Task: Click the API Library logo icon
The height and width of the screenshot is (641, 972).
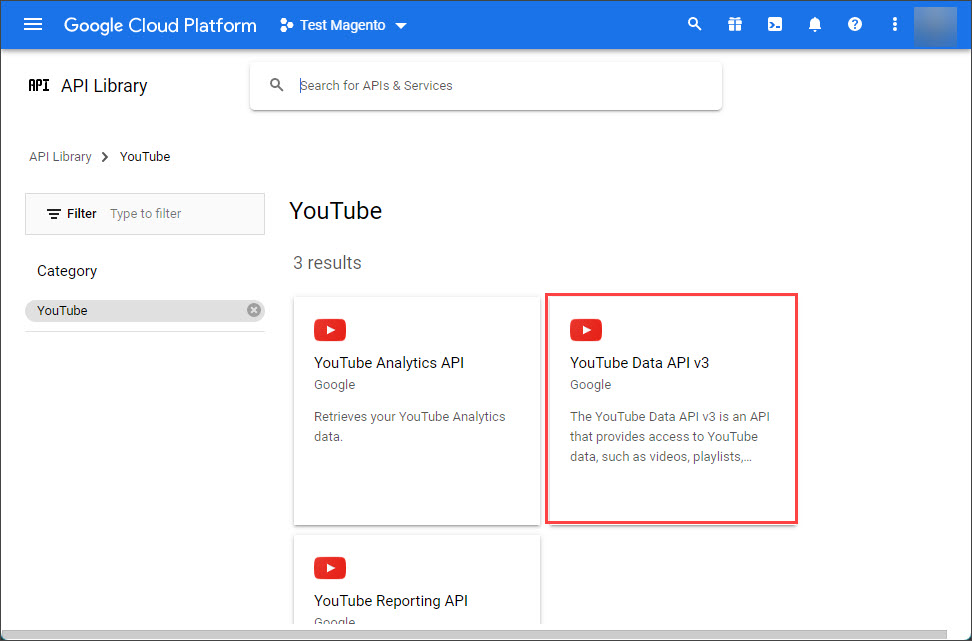Action: [x=38, y=86]
